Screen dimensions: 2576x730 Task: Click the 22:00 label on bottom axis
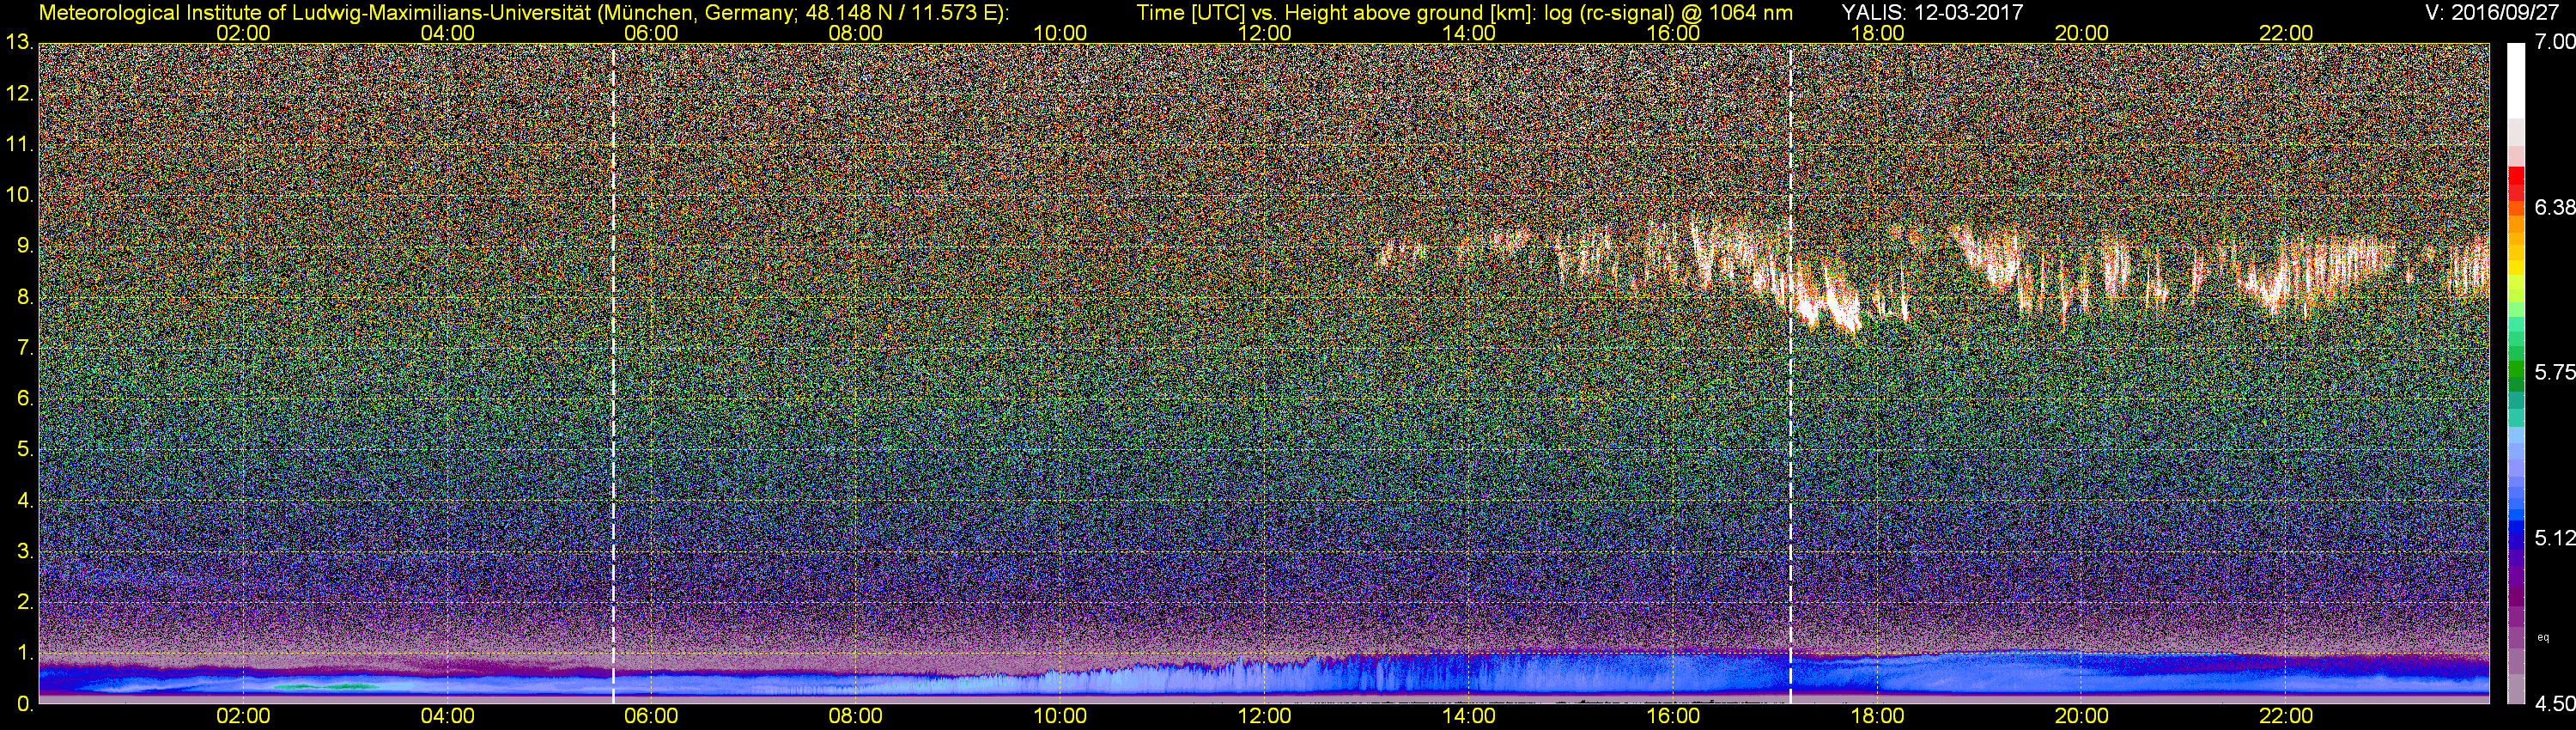coord(2286,716)
